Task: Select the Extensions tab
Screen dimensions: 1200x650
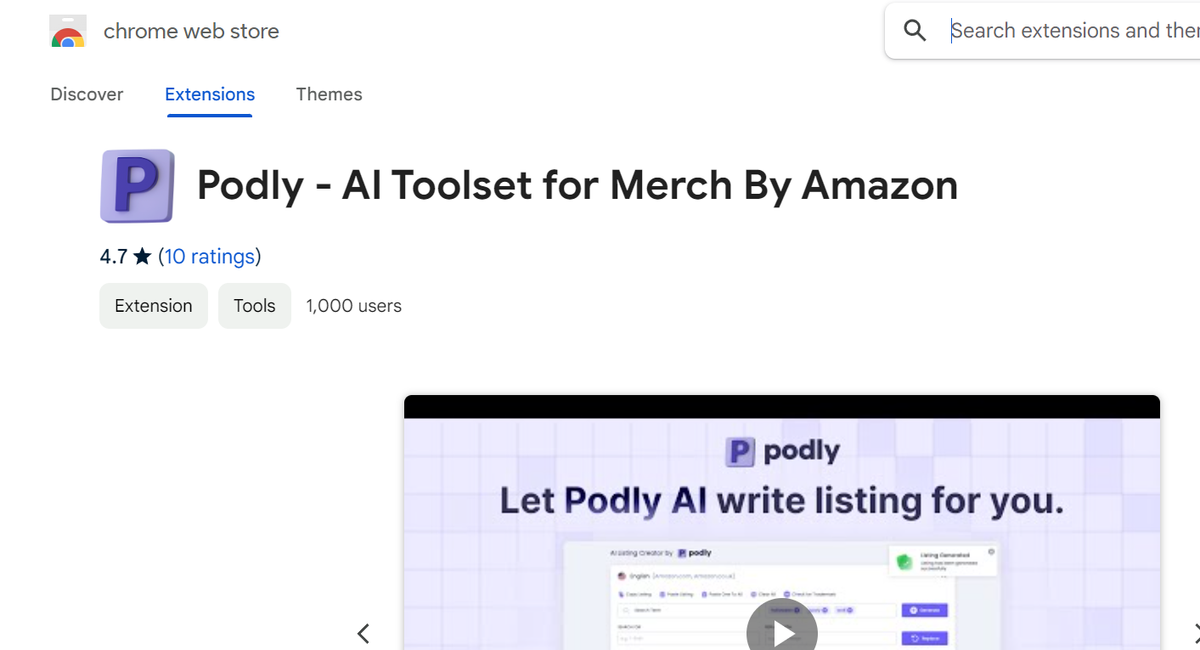Action: (209, 94)
